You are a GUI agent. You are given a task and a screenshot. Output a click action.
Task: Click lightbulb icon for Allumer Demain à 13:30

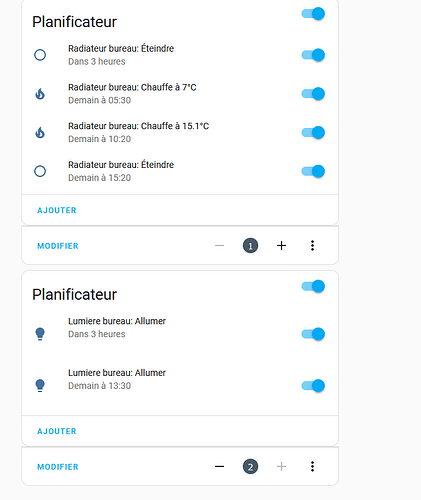(40, 386)
